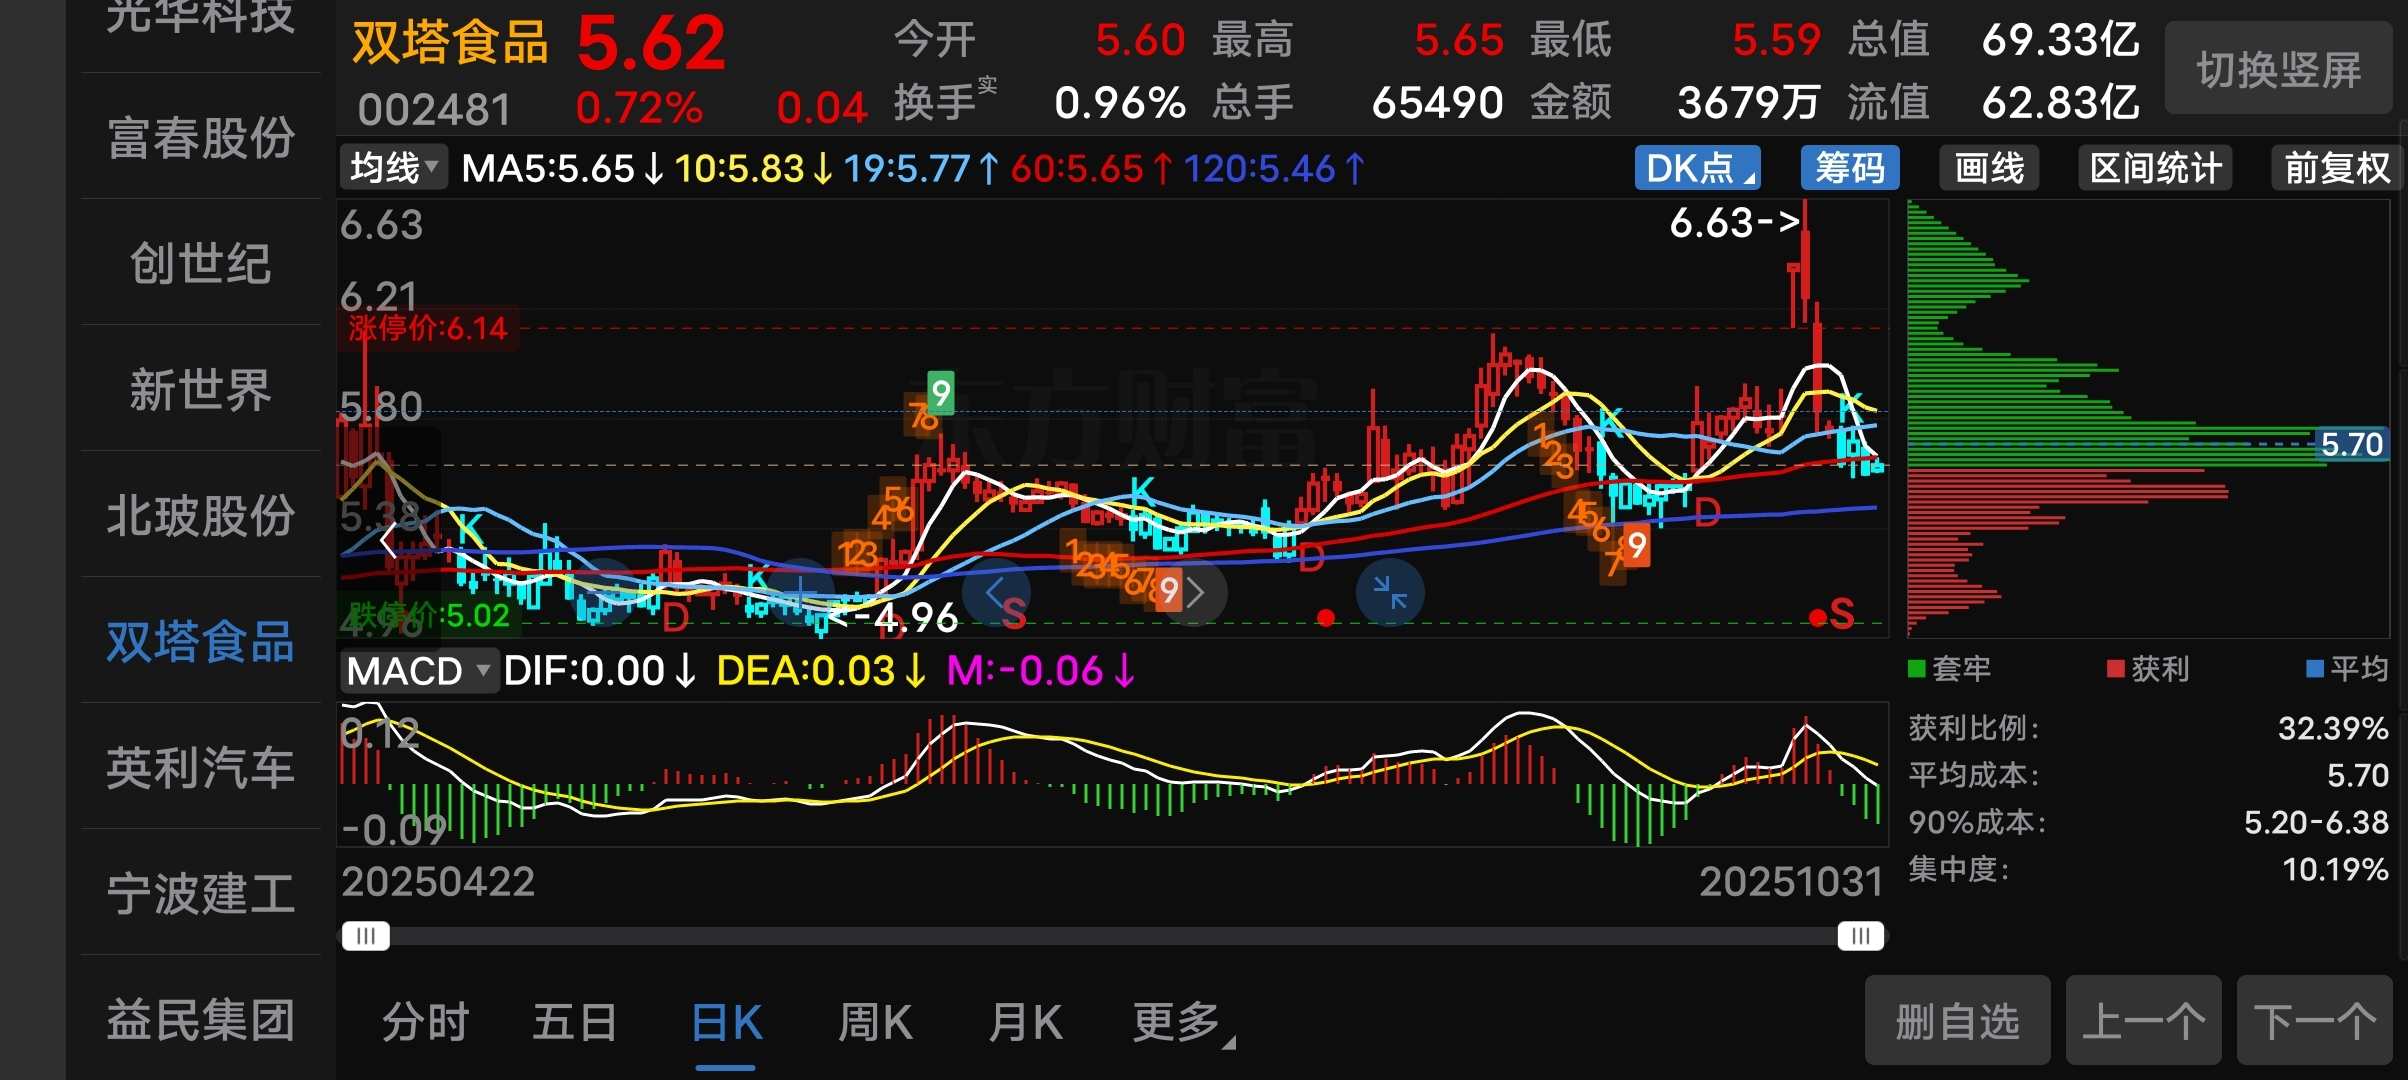2408x1080 pixels.
Task: Toggle the 筹码 chip distribution panel
Action: (1849, 168)
